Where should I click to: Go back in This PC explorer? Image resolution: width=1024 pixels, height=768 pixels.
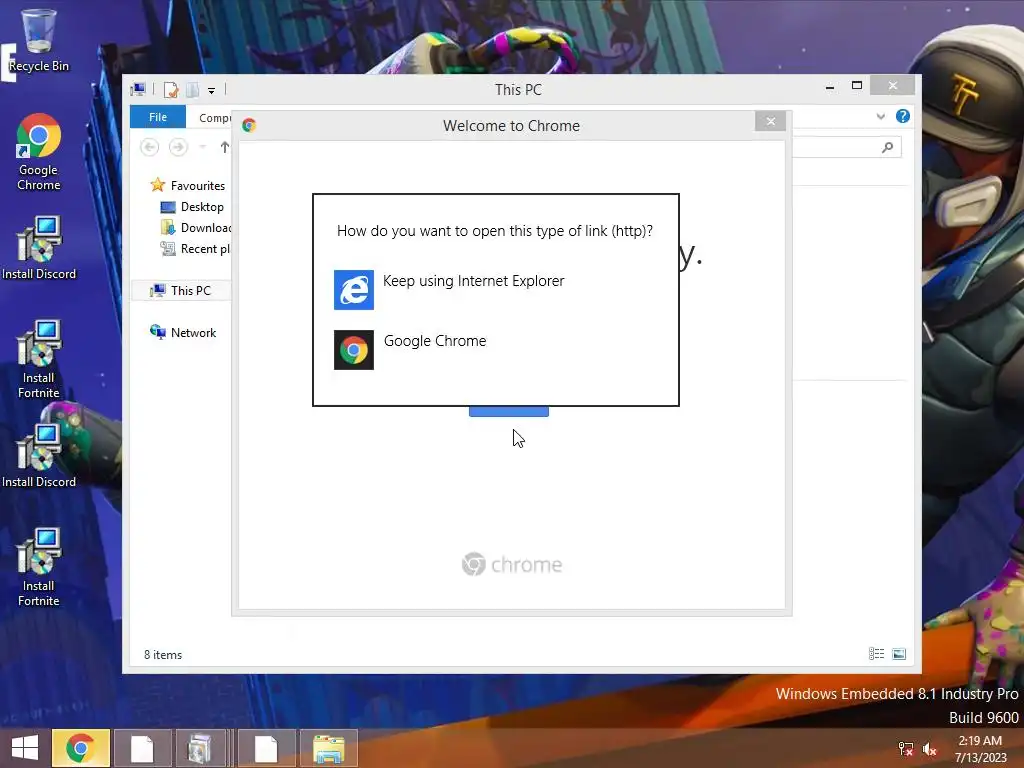(x=150, y=147)
